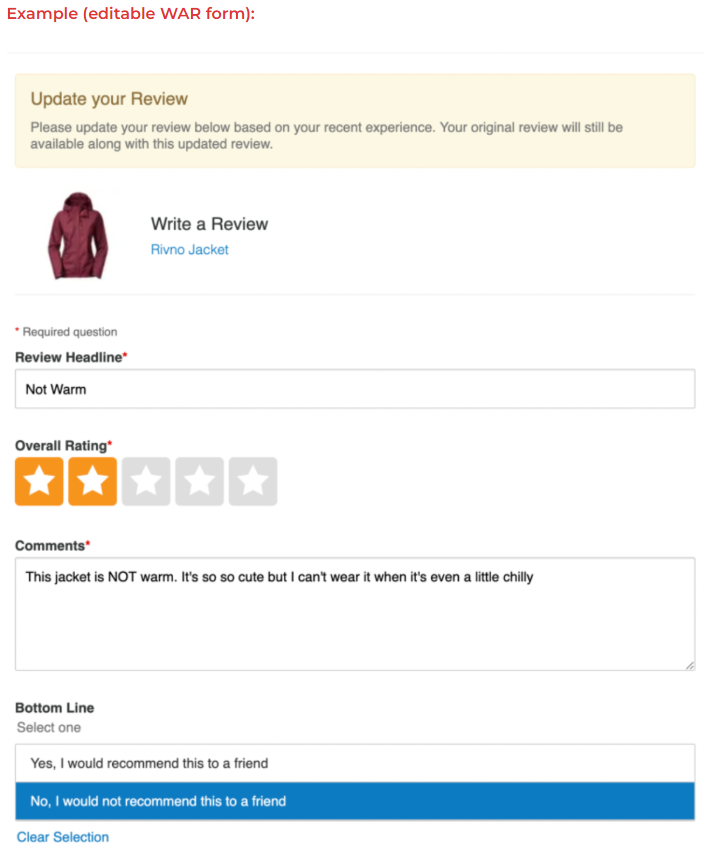Click the Comments field label

[52, 546]
